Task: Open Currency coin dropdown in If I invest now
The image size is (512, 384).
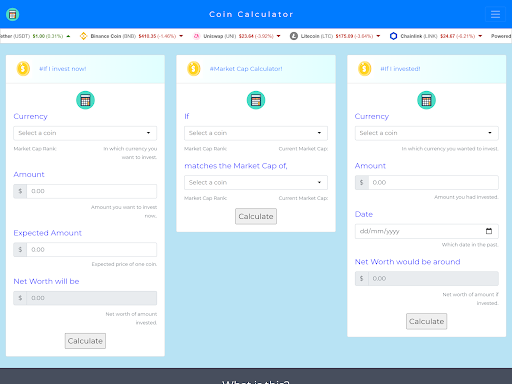Action: [x=85, y=133]
